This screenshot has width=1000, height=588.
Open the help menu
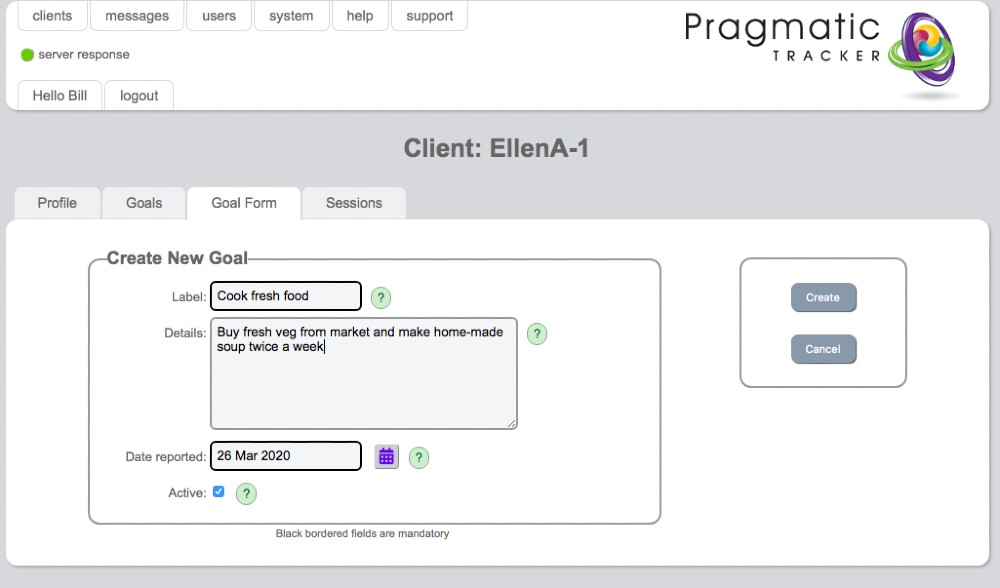click(360, 16)
